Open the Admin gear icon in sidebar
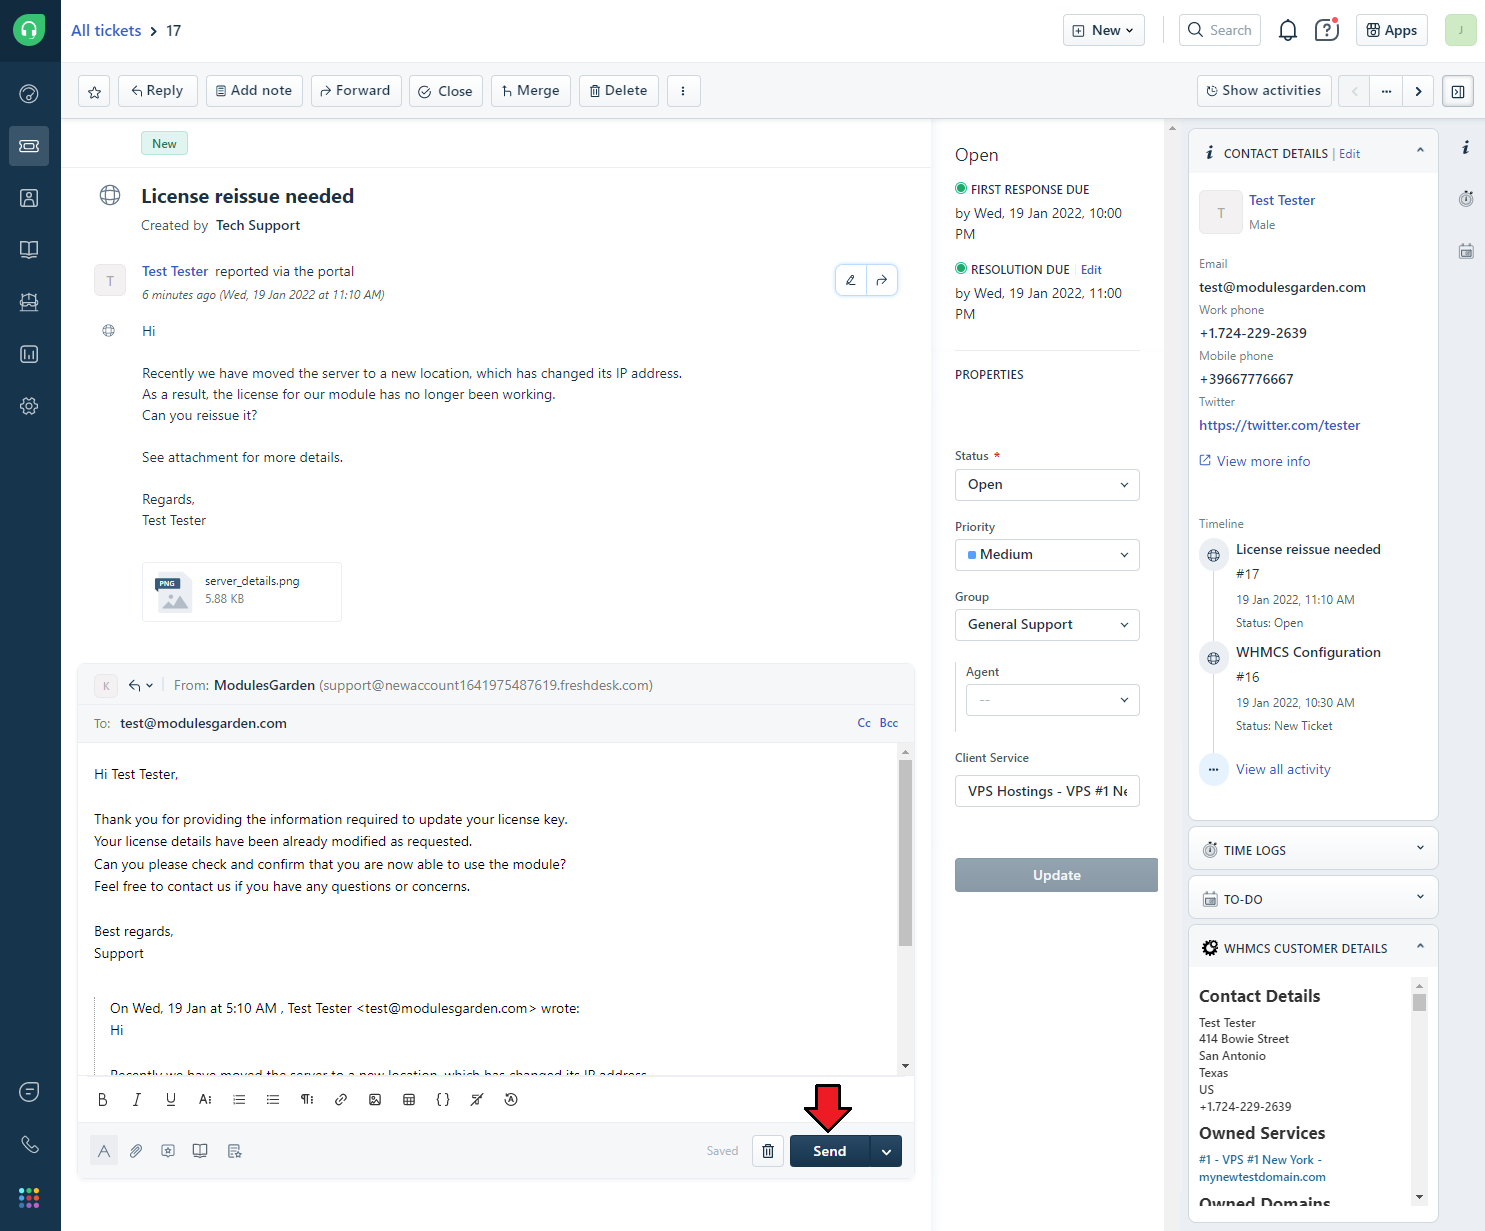This screenshot has height=1231, width=1485. 29,406
